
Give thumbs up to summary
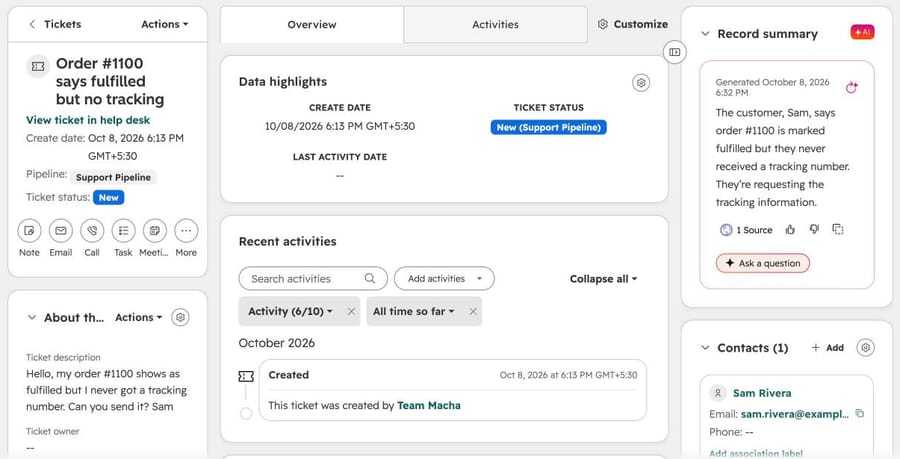pyautogui.click(x=790, y=230)
